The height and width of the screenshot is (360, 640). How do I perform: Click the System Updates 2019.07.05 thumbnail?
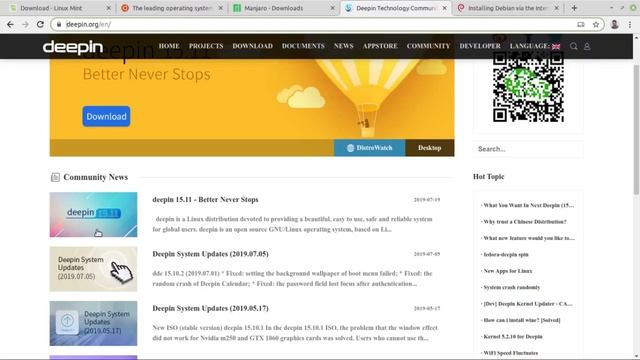93,269
